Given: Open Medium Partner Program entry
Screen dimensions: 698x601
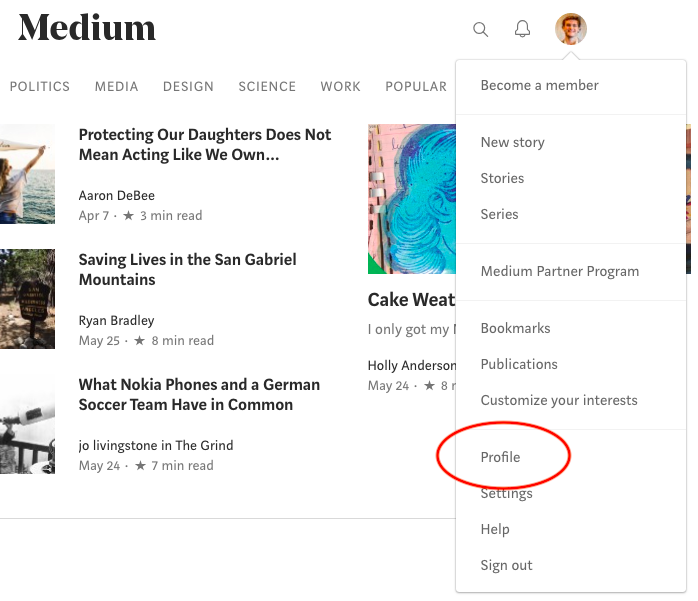Looking at the screenshot, I should (560, 271).
